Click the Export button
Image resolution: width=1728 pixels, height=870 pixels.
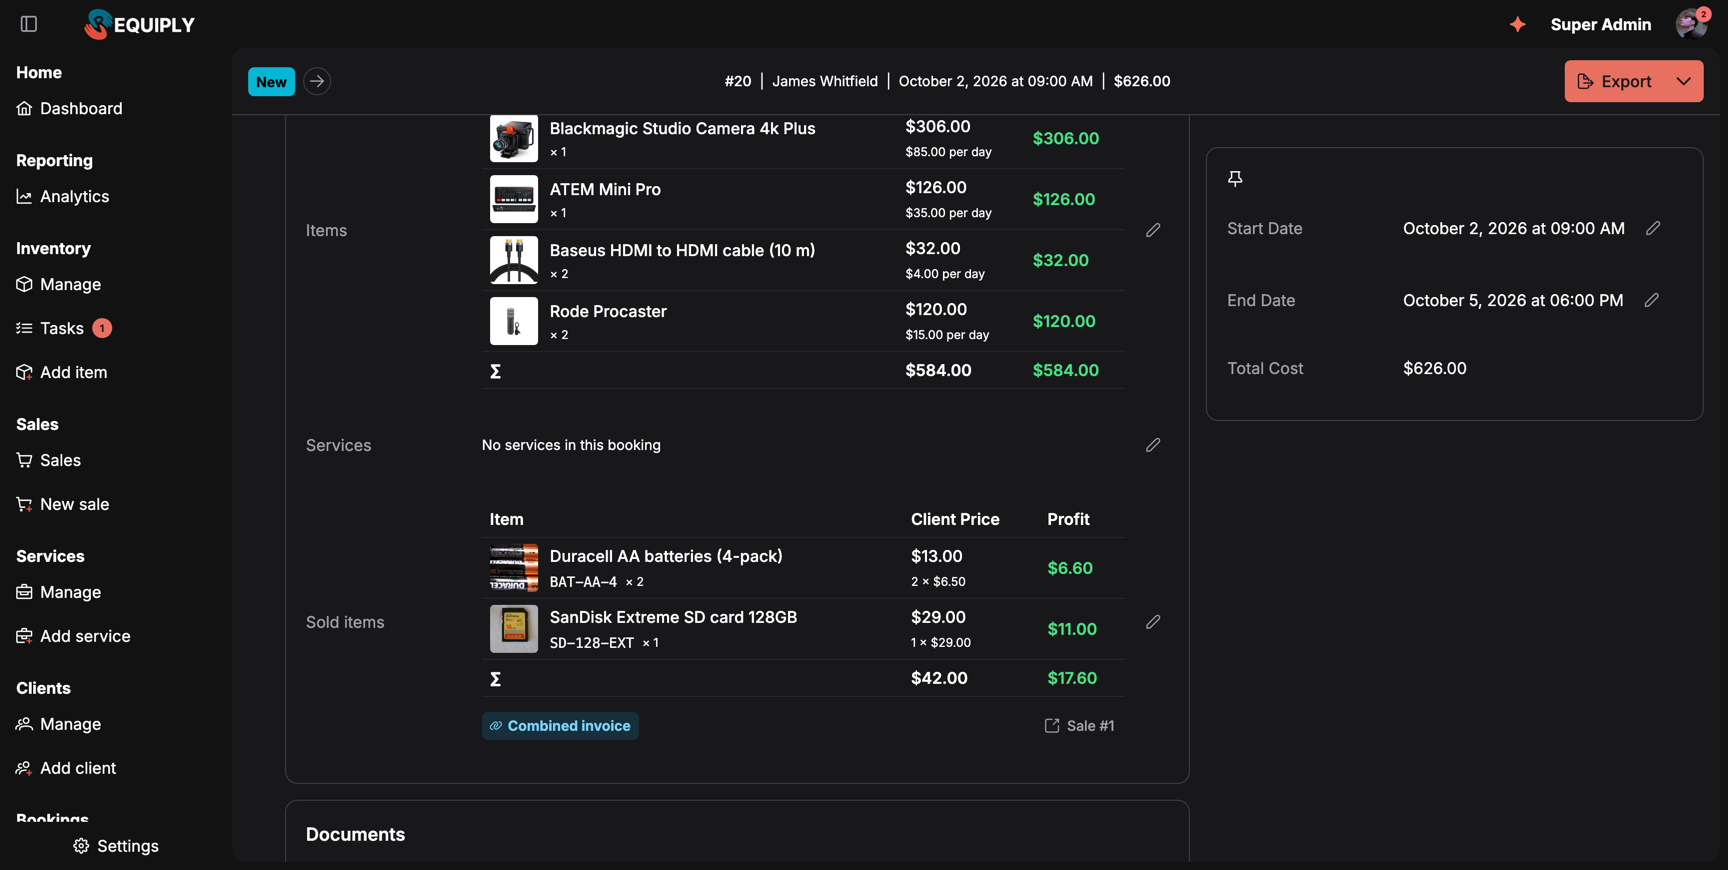click(1615, 81)
